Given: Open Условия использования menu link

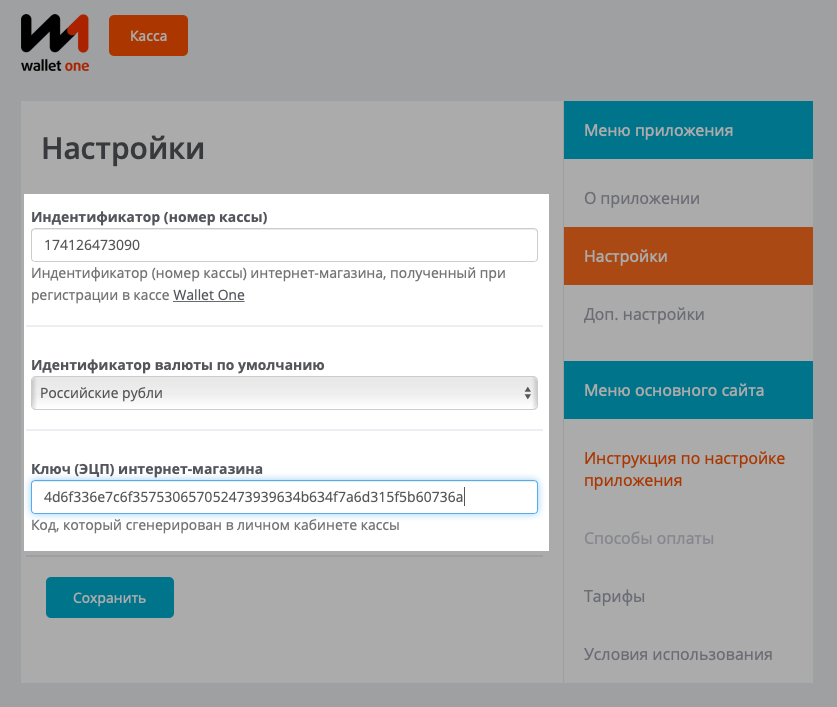Looking at the screenshot, I should (x=678, y=654).
